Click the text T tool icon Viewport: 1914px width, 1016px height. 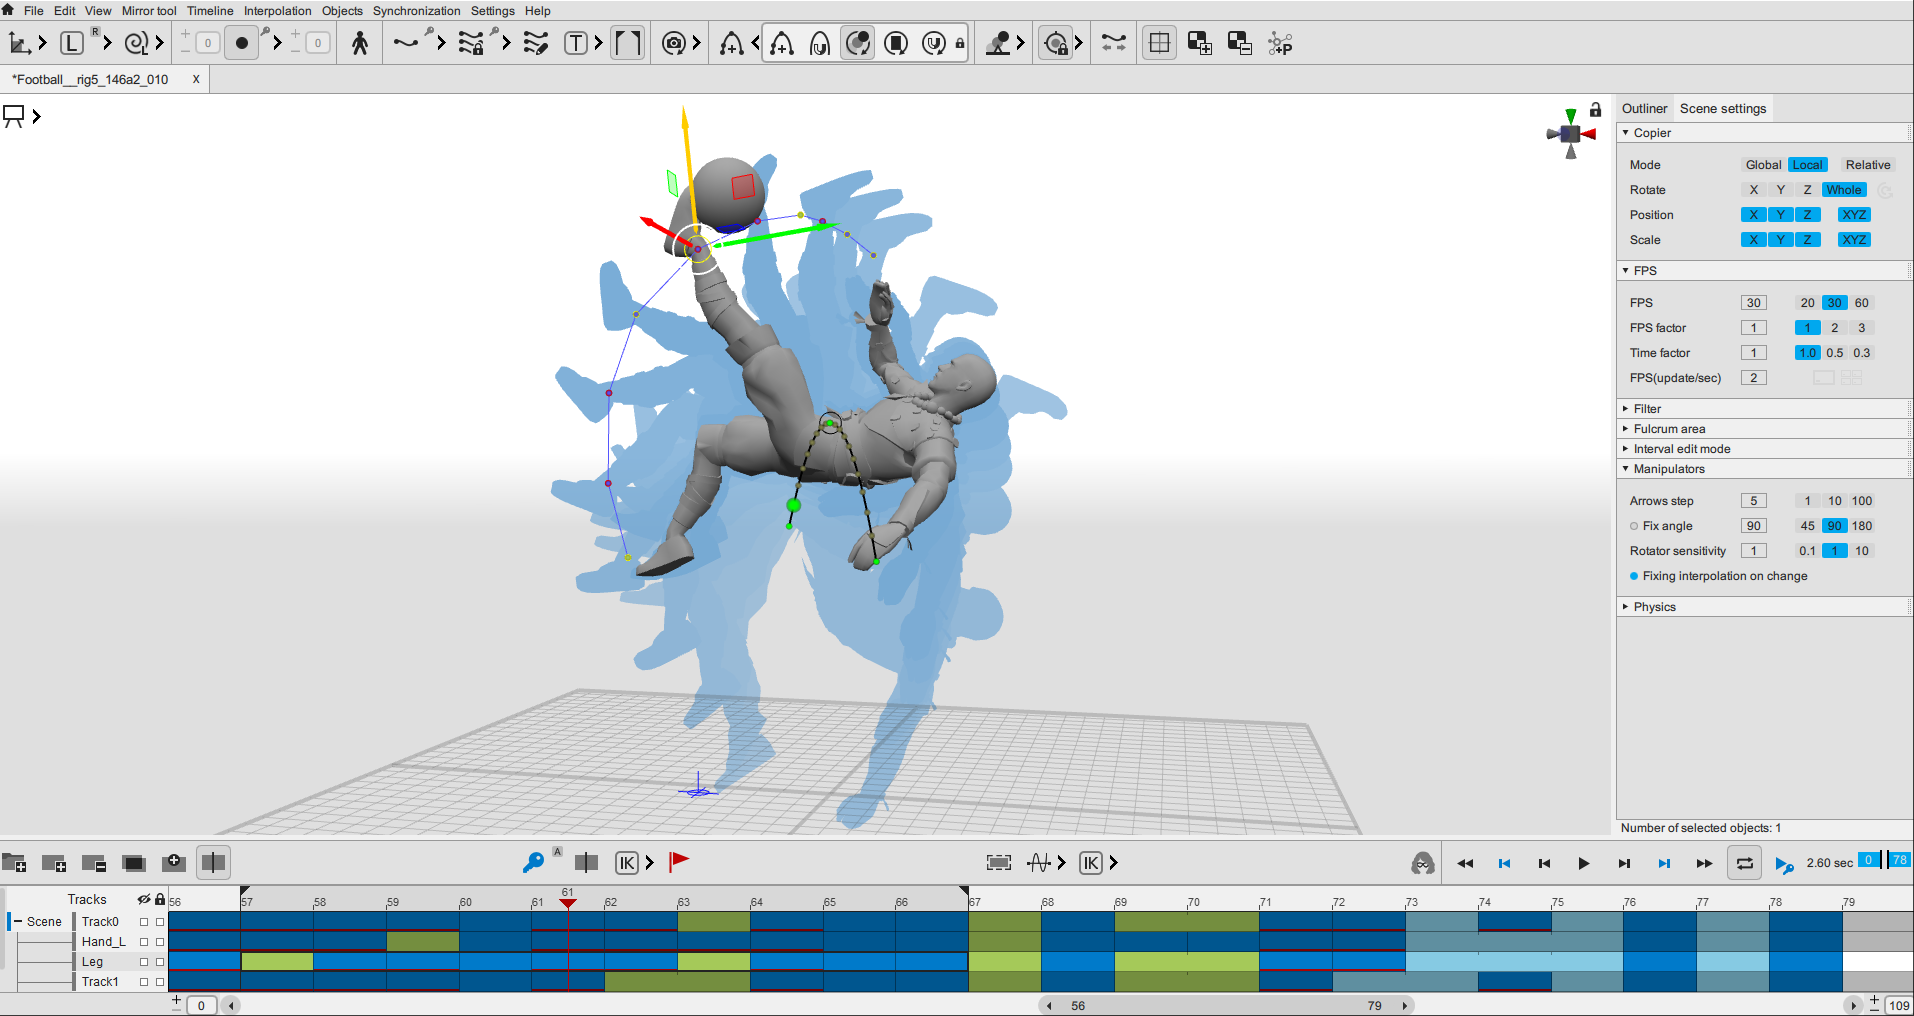coord(576,43)
